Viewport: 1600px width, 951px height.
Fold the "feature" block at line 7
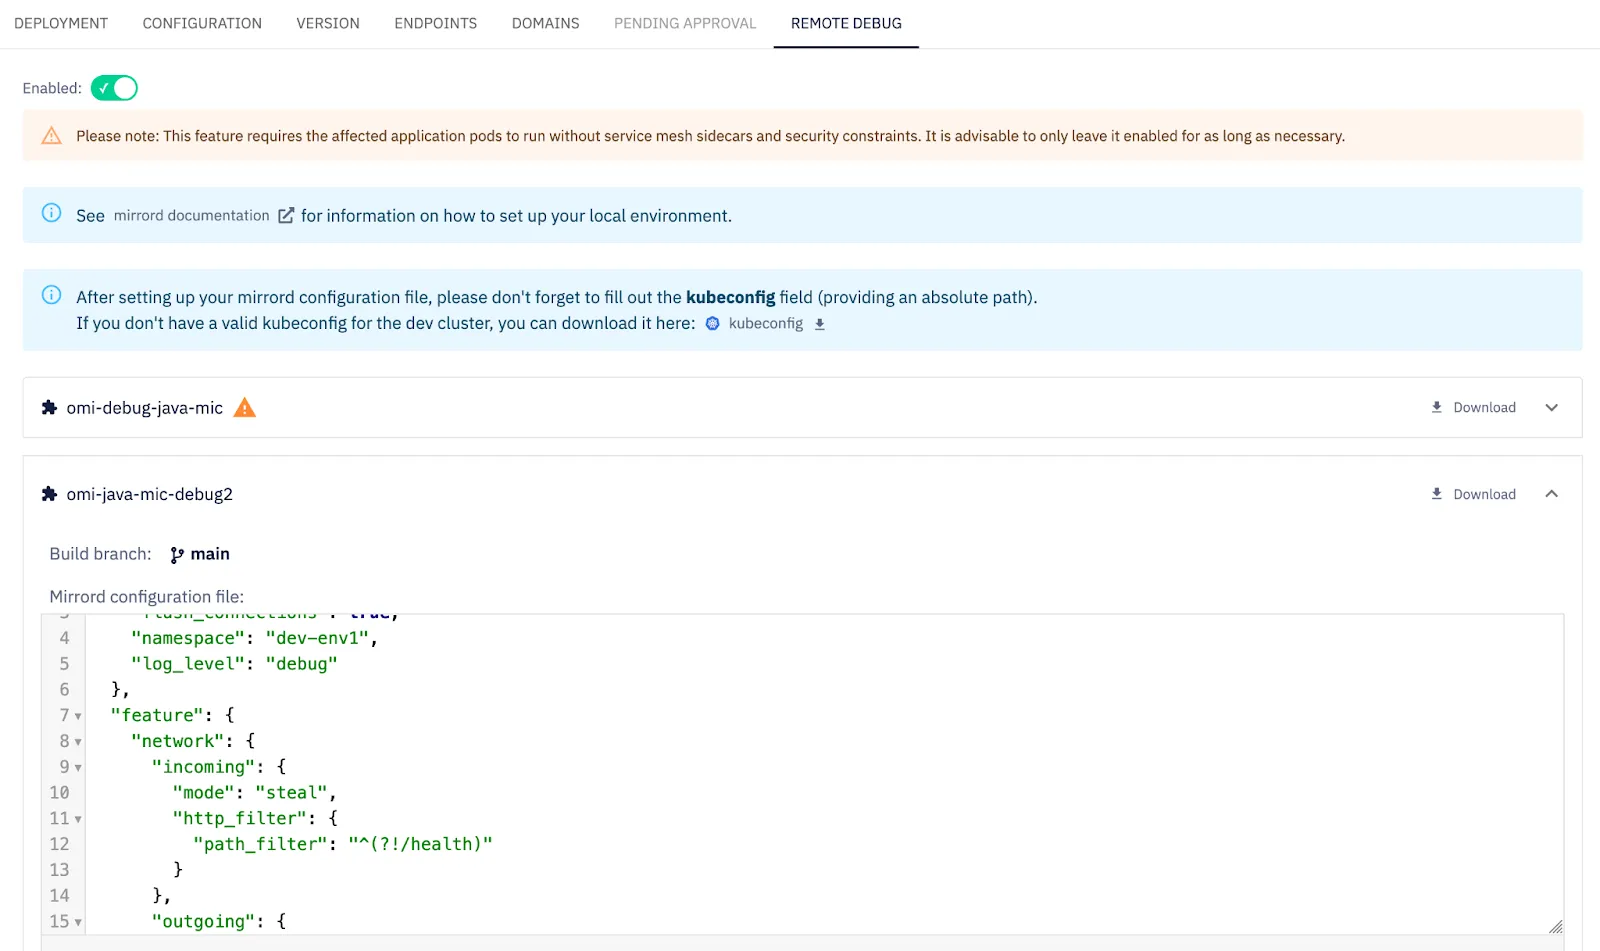pyautogui.click(x=78, y=716)
